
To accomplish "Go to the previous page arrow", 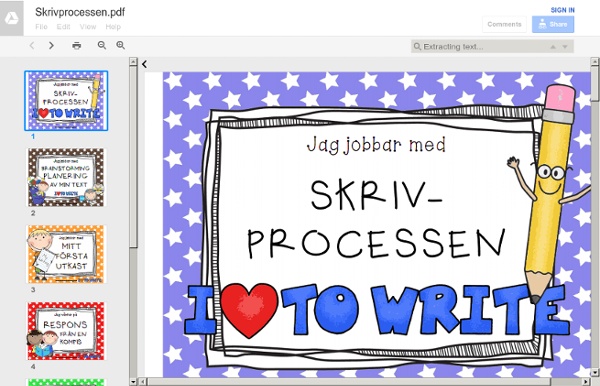I will click(32, 46).
